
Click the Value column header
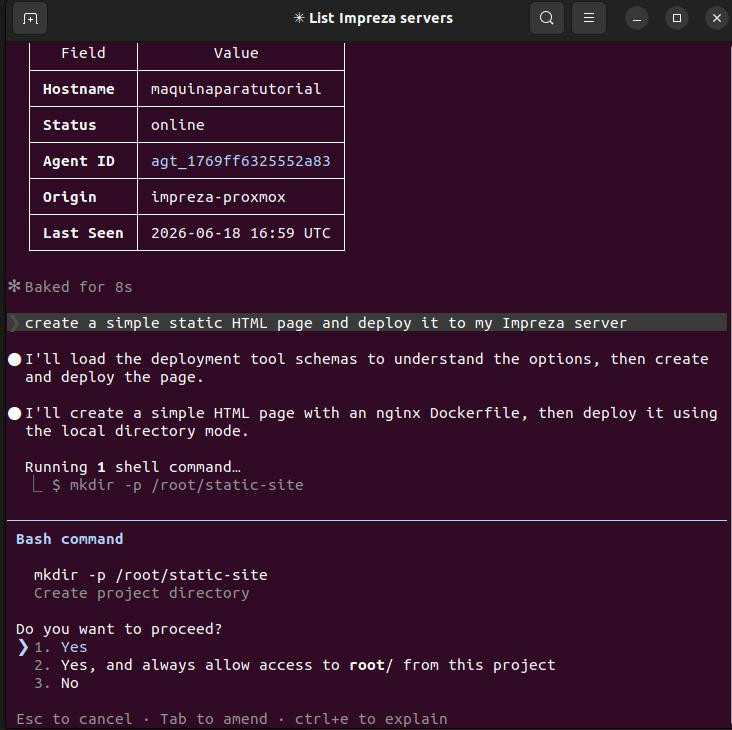(236, 53)
